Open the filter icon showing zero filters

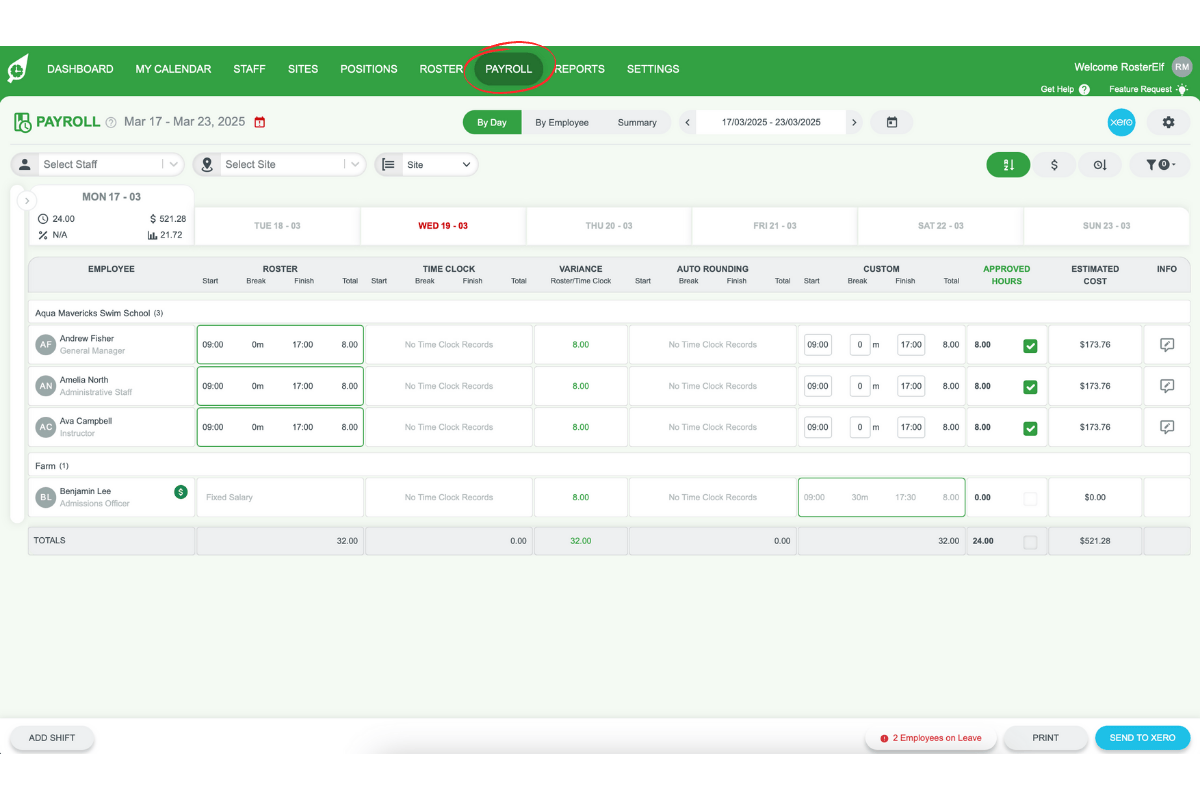tap(1159, 164)
